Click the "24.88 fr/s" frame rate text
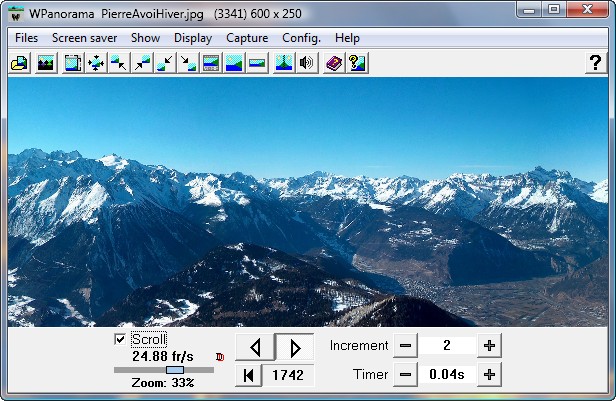The height and width of the screenshot is (401, 616). click(x=163, y=357)
